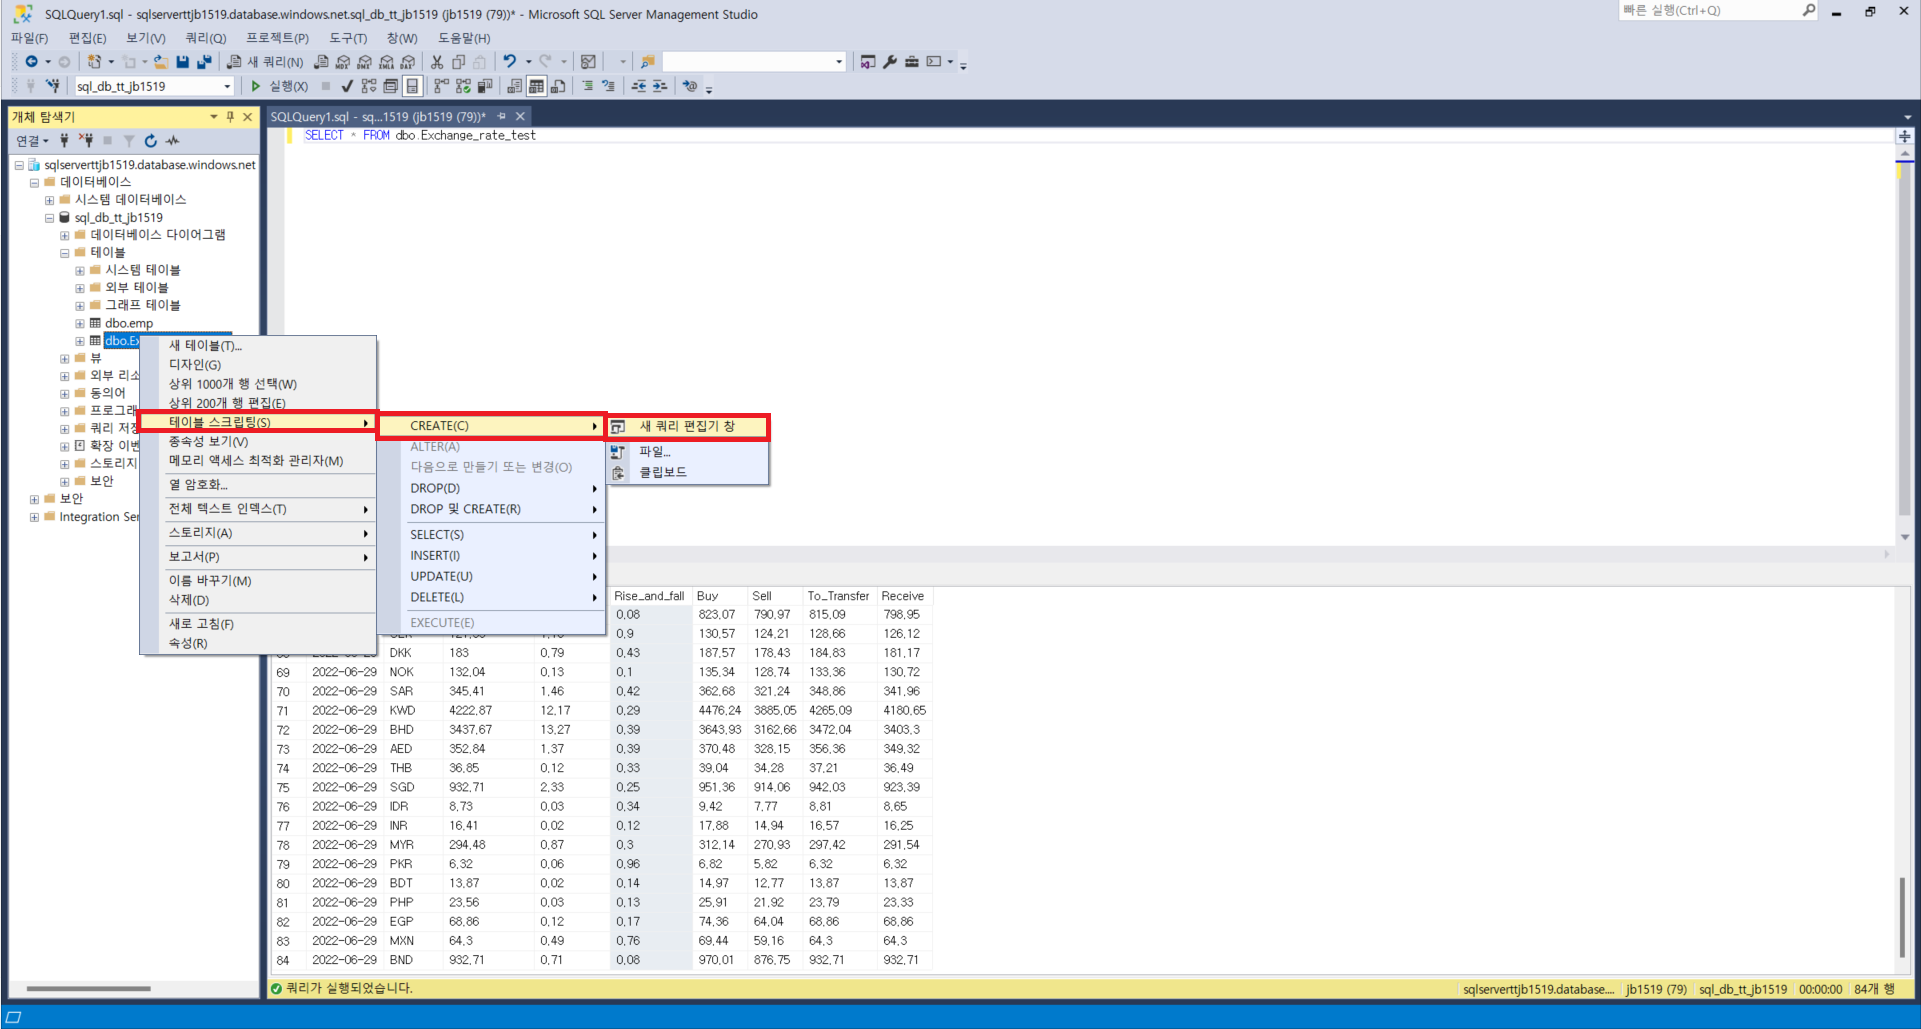Open the 쿼리(Q) menu
1921x1029 pixels.
pyautogui.click(x=205, y=38)
